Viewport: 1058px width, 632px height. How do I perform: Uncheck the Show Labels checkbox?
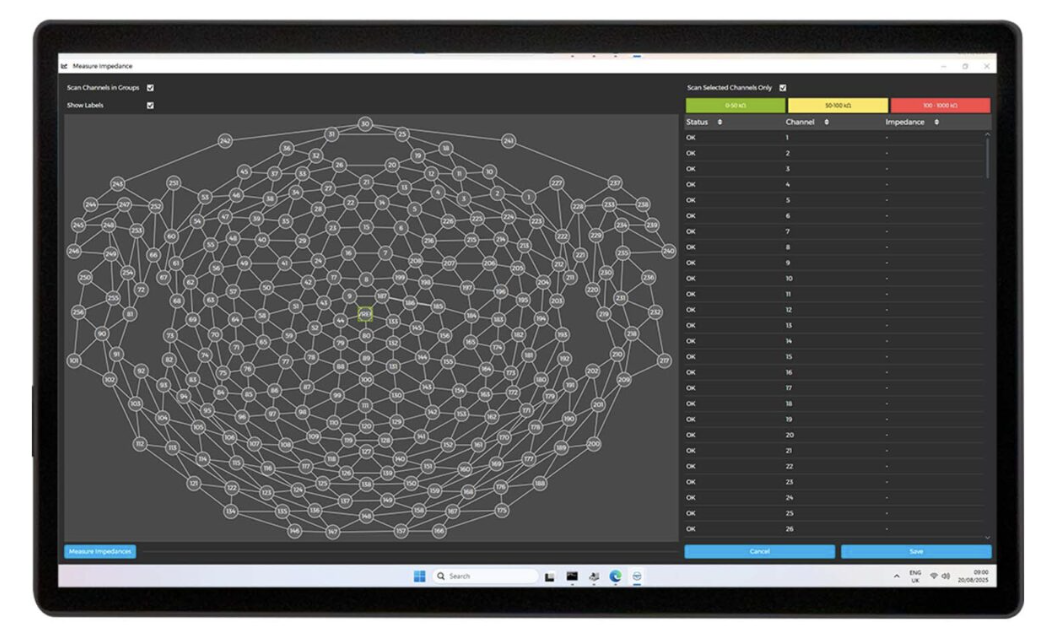point(150,105)
